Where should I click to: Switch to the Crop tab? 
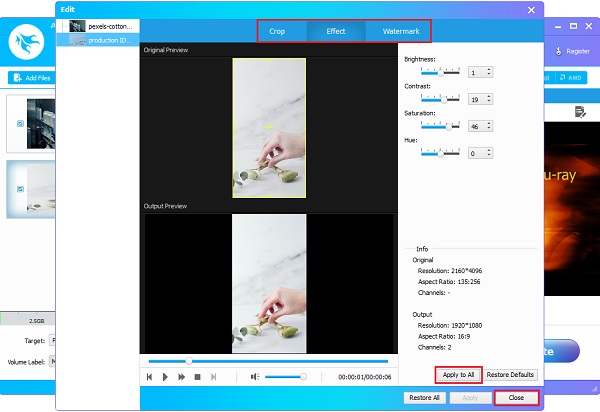coord(277,31)
